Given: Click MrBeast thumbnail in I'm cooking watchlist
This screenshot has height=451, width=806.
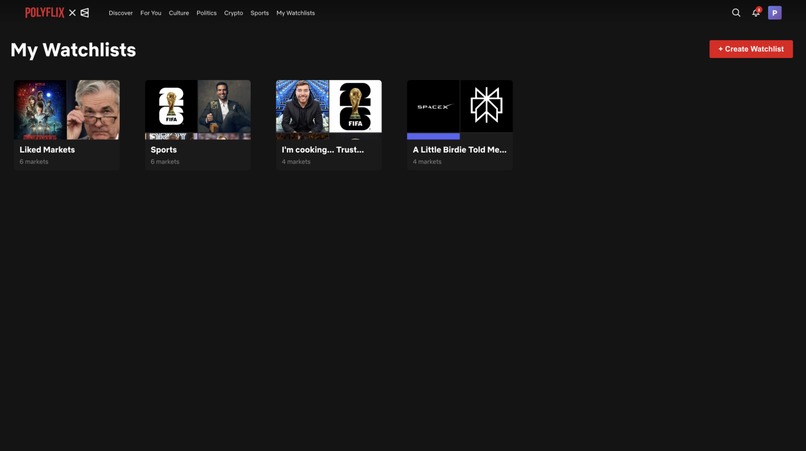Looking at the screenshot, I should (x=302, y=106).
